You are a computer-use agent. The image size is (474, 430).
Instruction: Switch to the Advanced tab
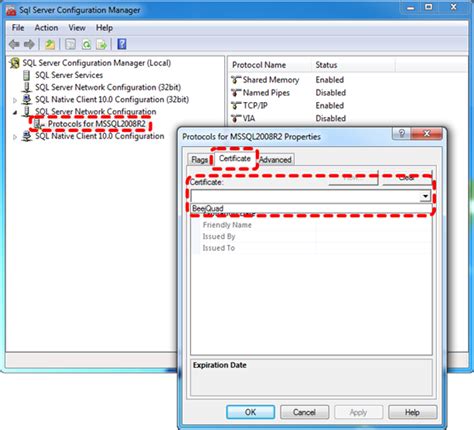pyautogui.click(x=275, y=160)
